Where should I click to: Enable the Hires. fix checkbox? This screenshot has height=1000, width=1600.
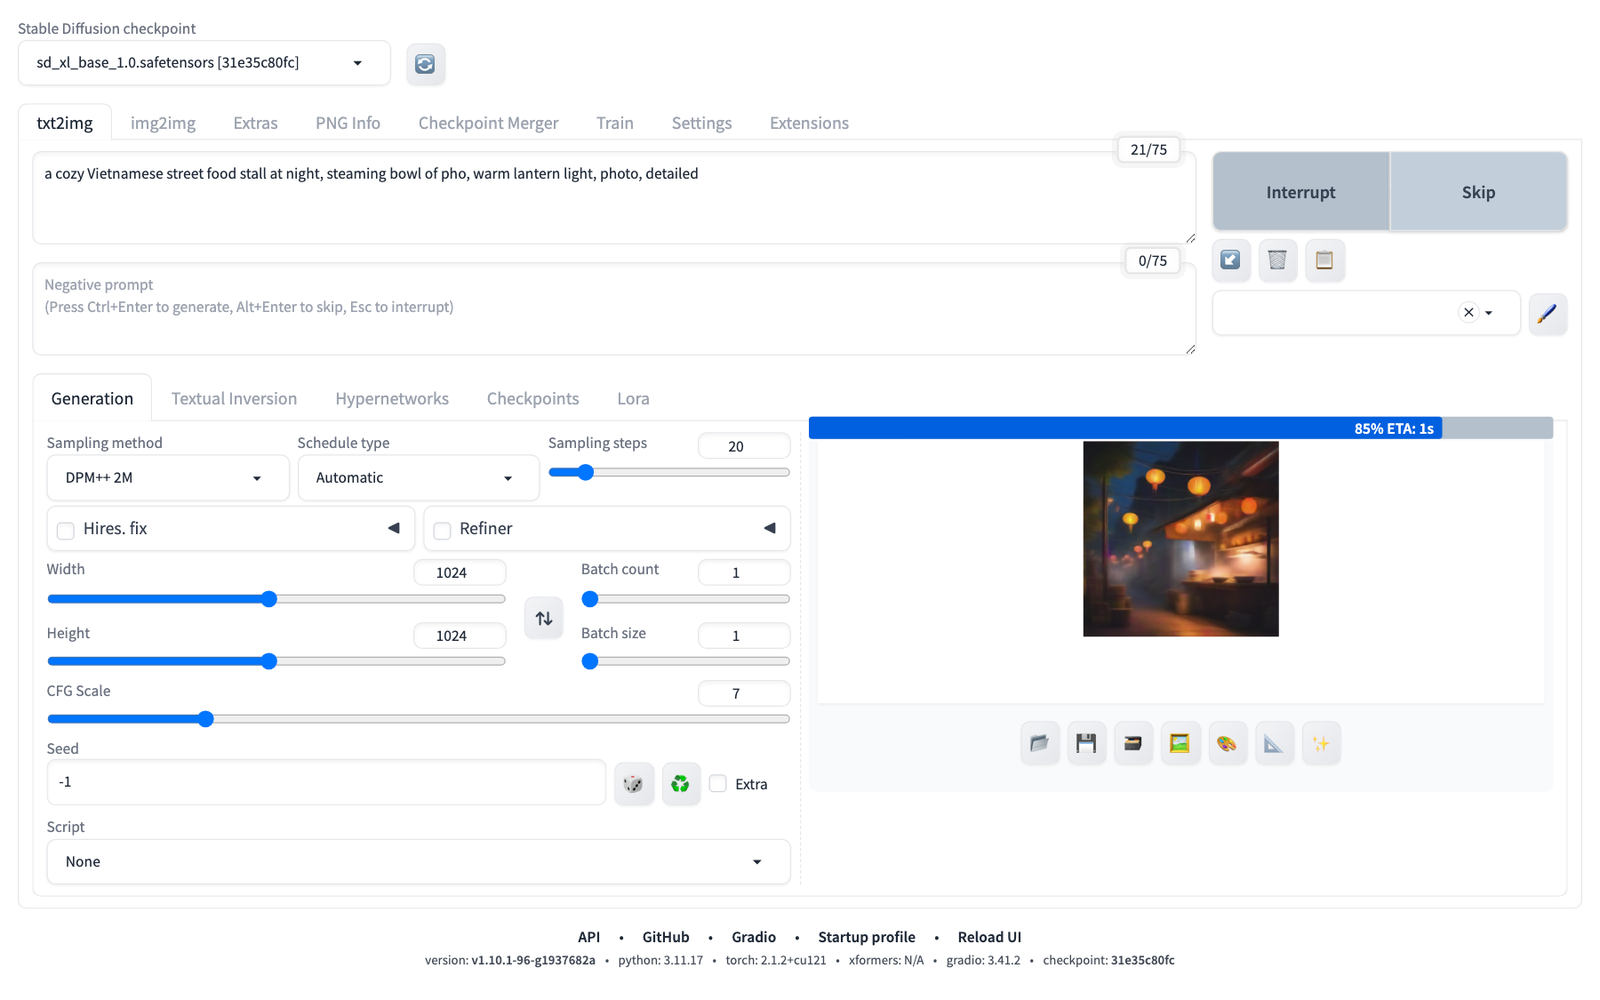(66, 530)
